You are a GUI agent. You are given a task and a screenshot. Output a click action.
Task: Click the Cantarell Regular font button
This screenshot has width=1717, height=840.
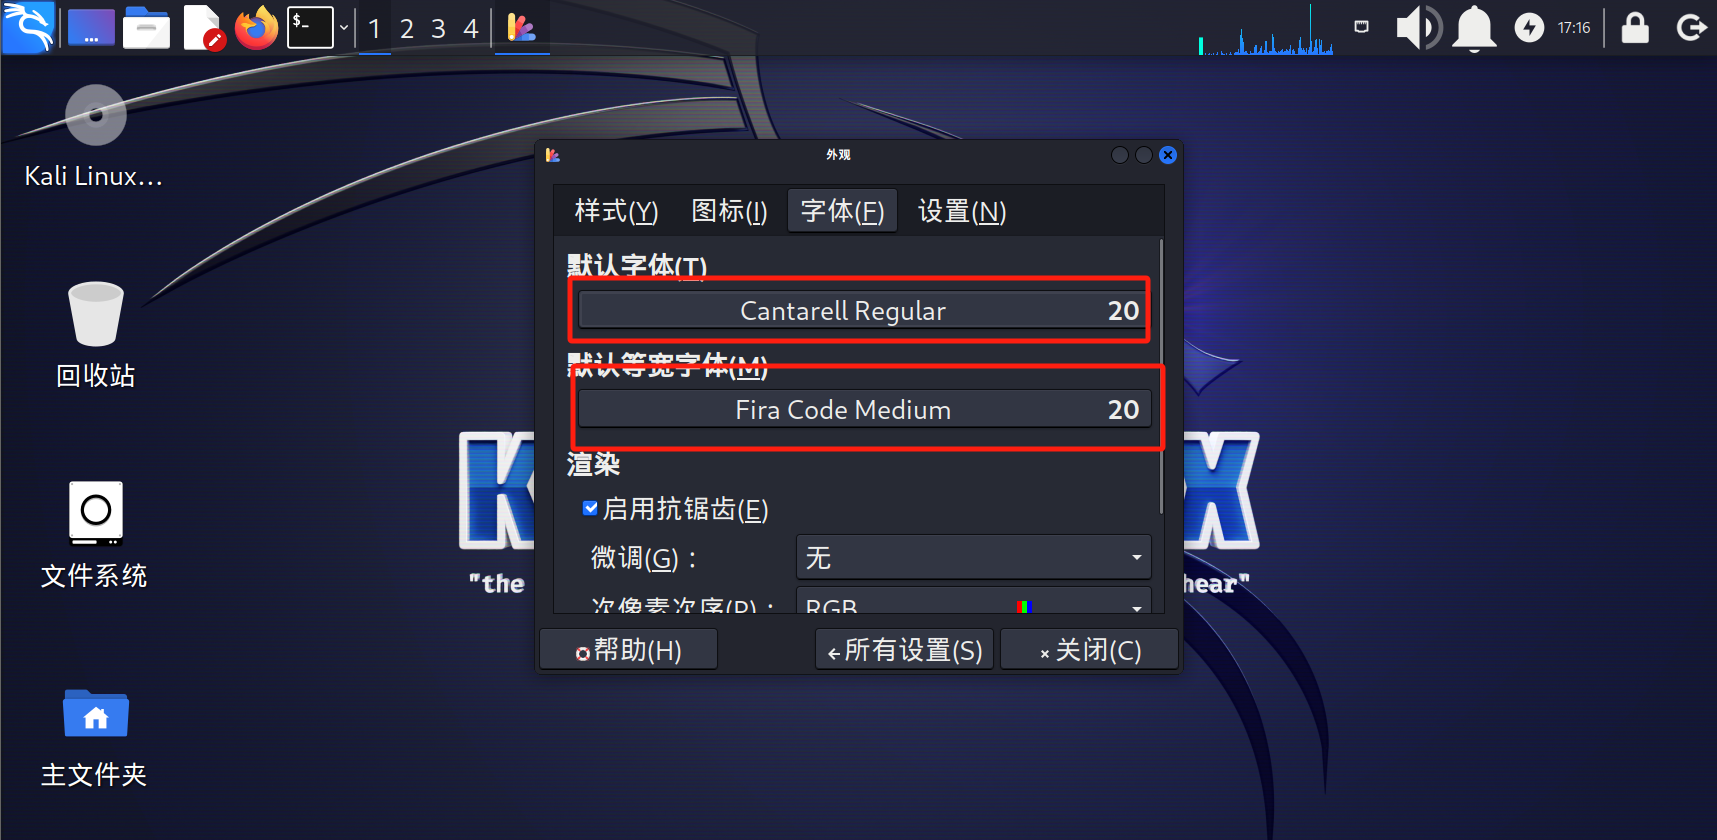coord(865,310)
